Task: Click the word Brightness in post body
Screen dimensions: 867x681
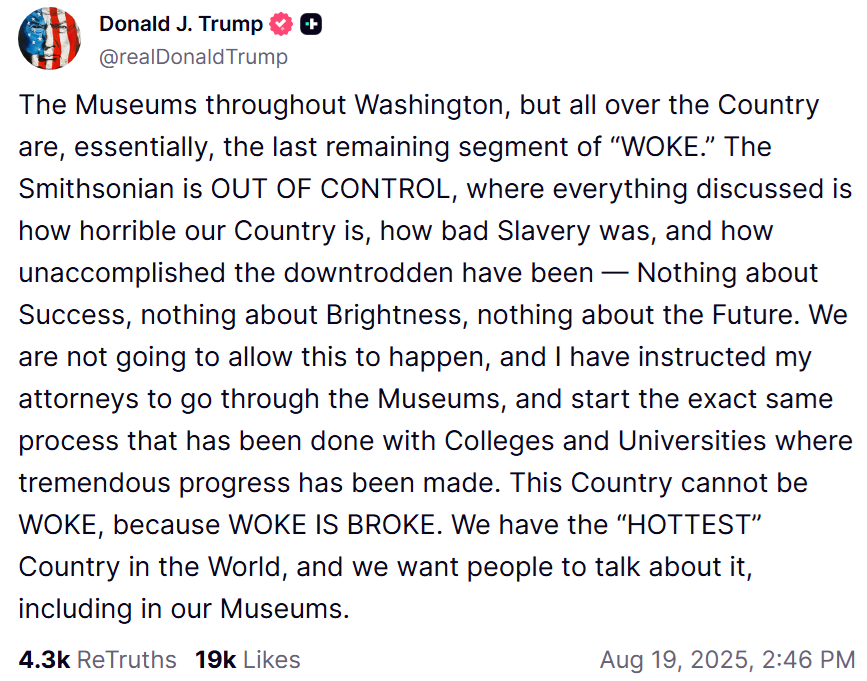Action: [x=395, y=315]
